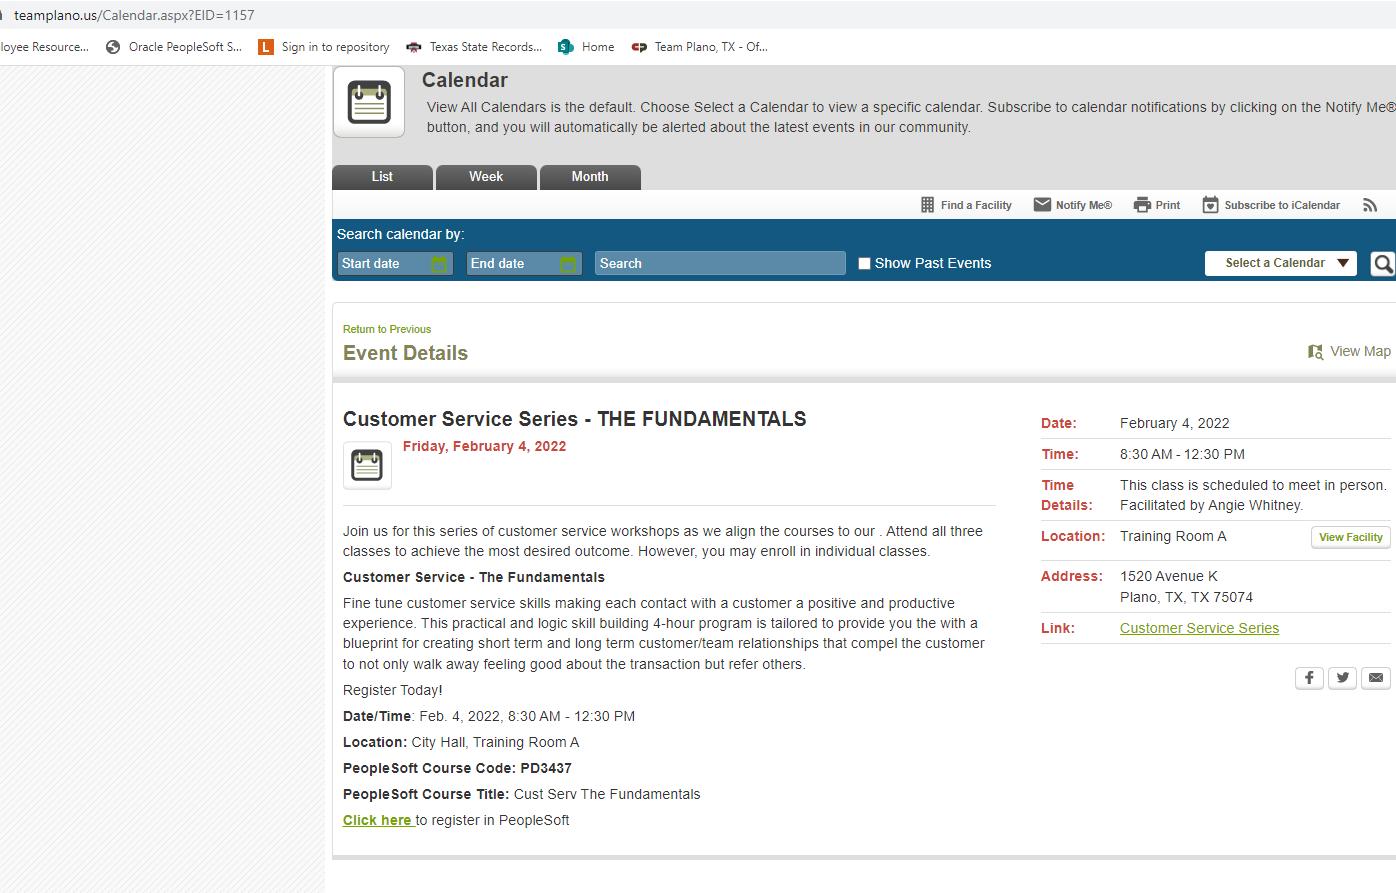Click the Print printer icon
Viewport: 1396px width, 893px height.
[1142, 204]
